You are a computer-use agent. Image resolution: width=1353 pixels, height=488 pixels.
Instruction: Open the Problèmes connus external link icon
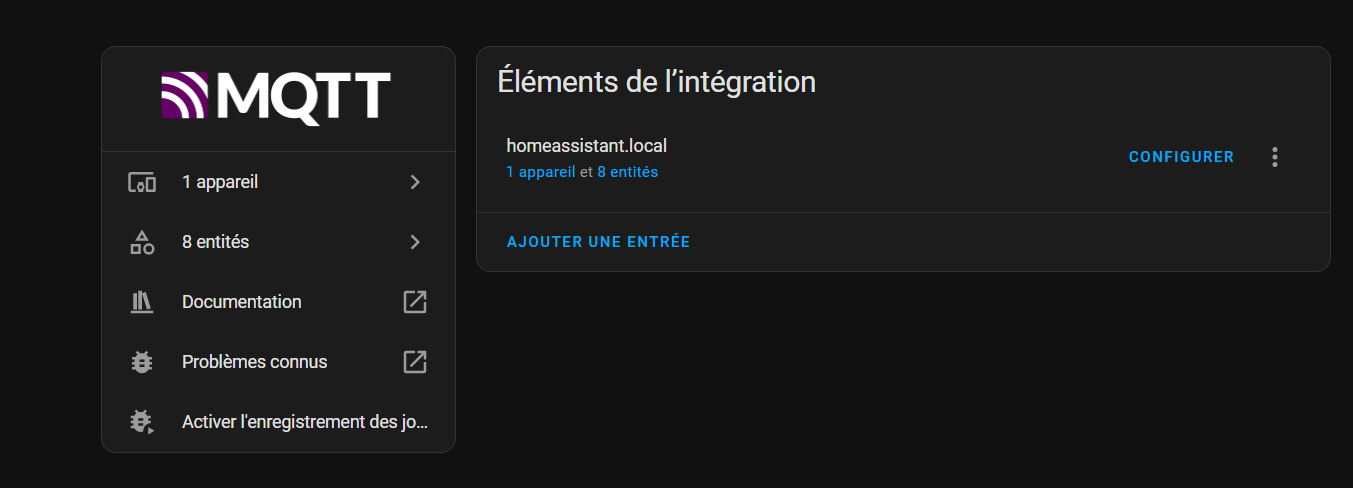coord(415,362)
